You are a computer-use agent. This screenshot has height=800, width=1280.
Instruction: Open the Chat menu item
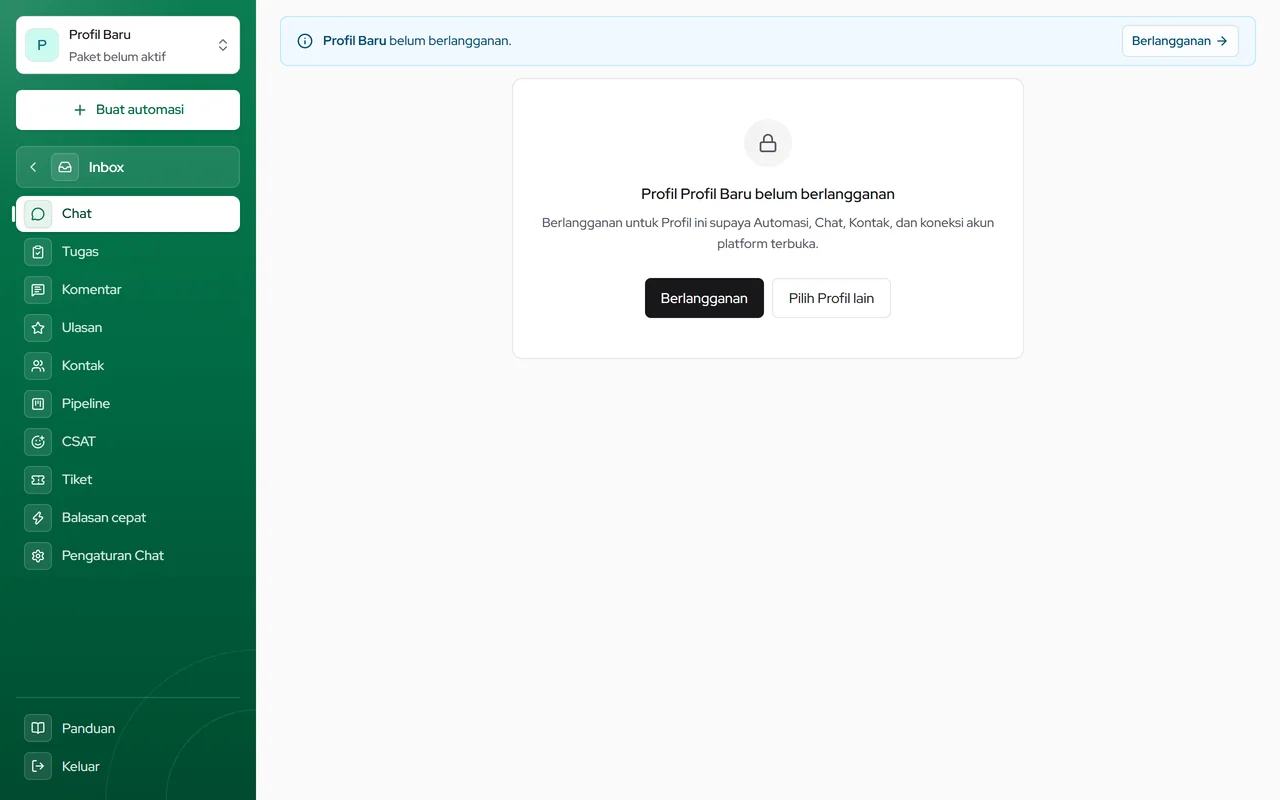coord(128,214)
